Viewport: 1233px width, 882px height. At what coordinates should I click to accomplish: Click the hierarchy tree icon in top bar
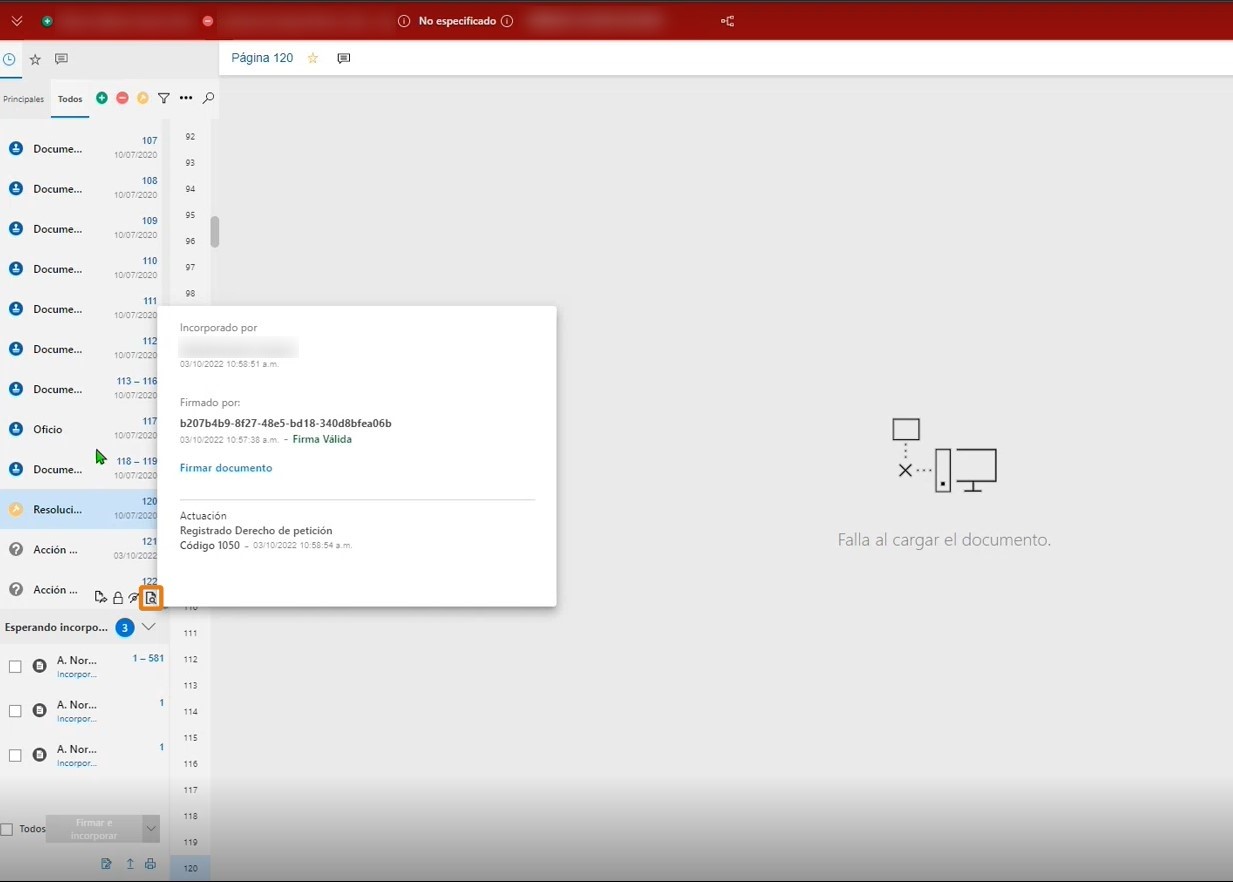coord(727,21)
